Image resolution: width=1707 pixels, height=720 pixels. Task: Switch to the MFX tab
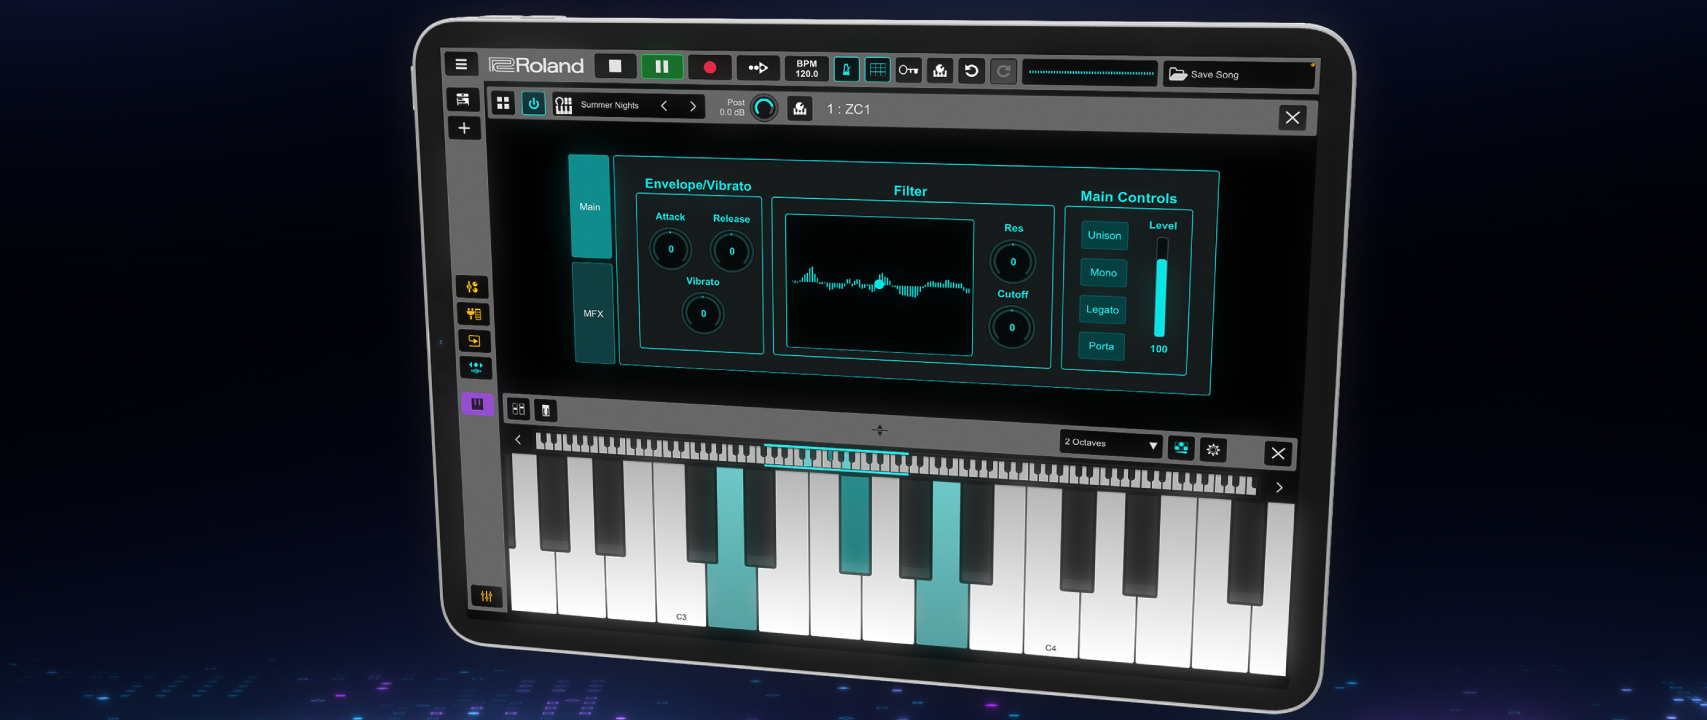pos(593,313)
